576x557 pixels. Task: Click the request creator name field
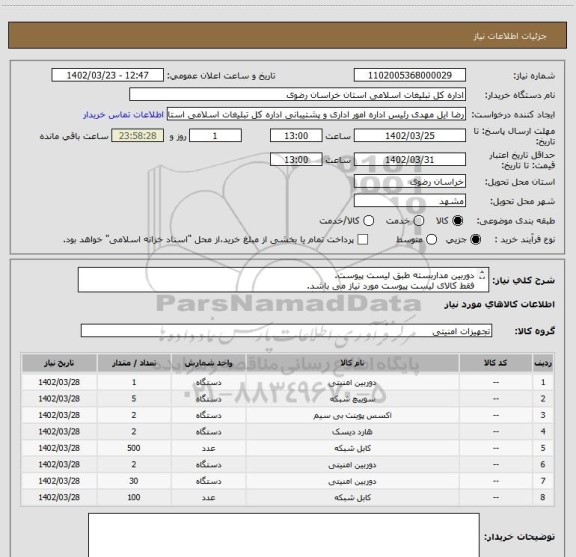tap(316, 115)
